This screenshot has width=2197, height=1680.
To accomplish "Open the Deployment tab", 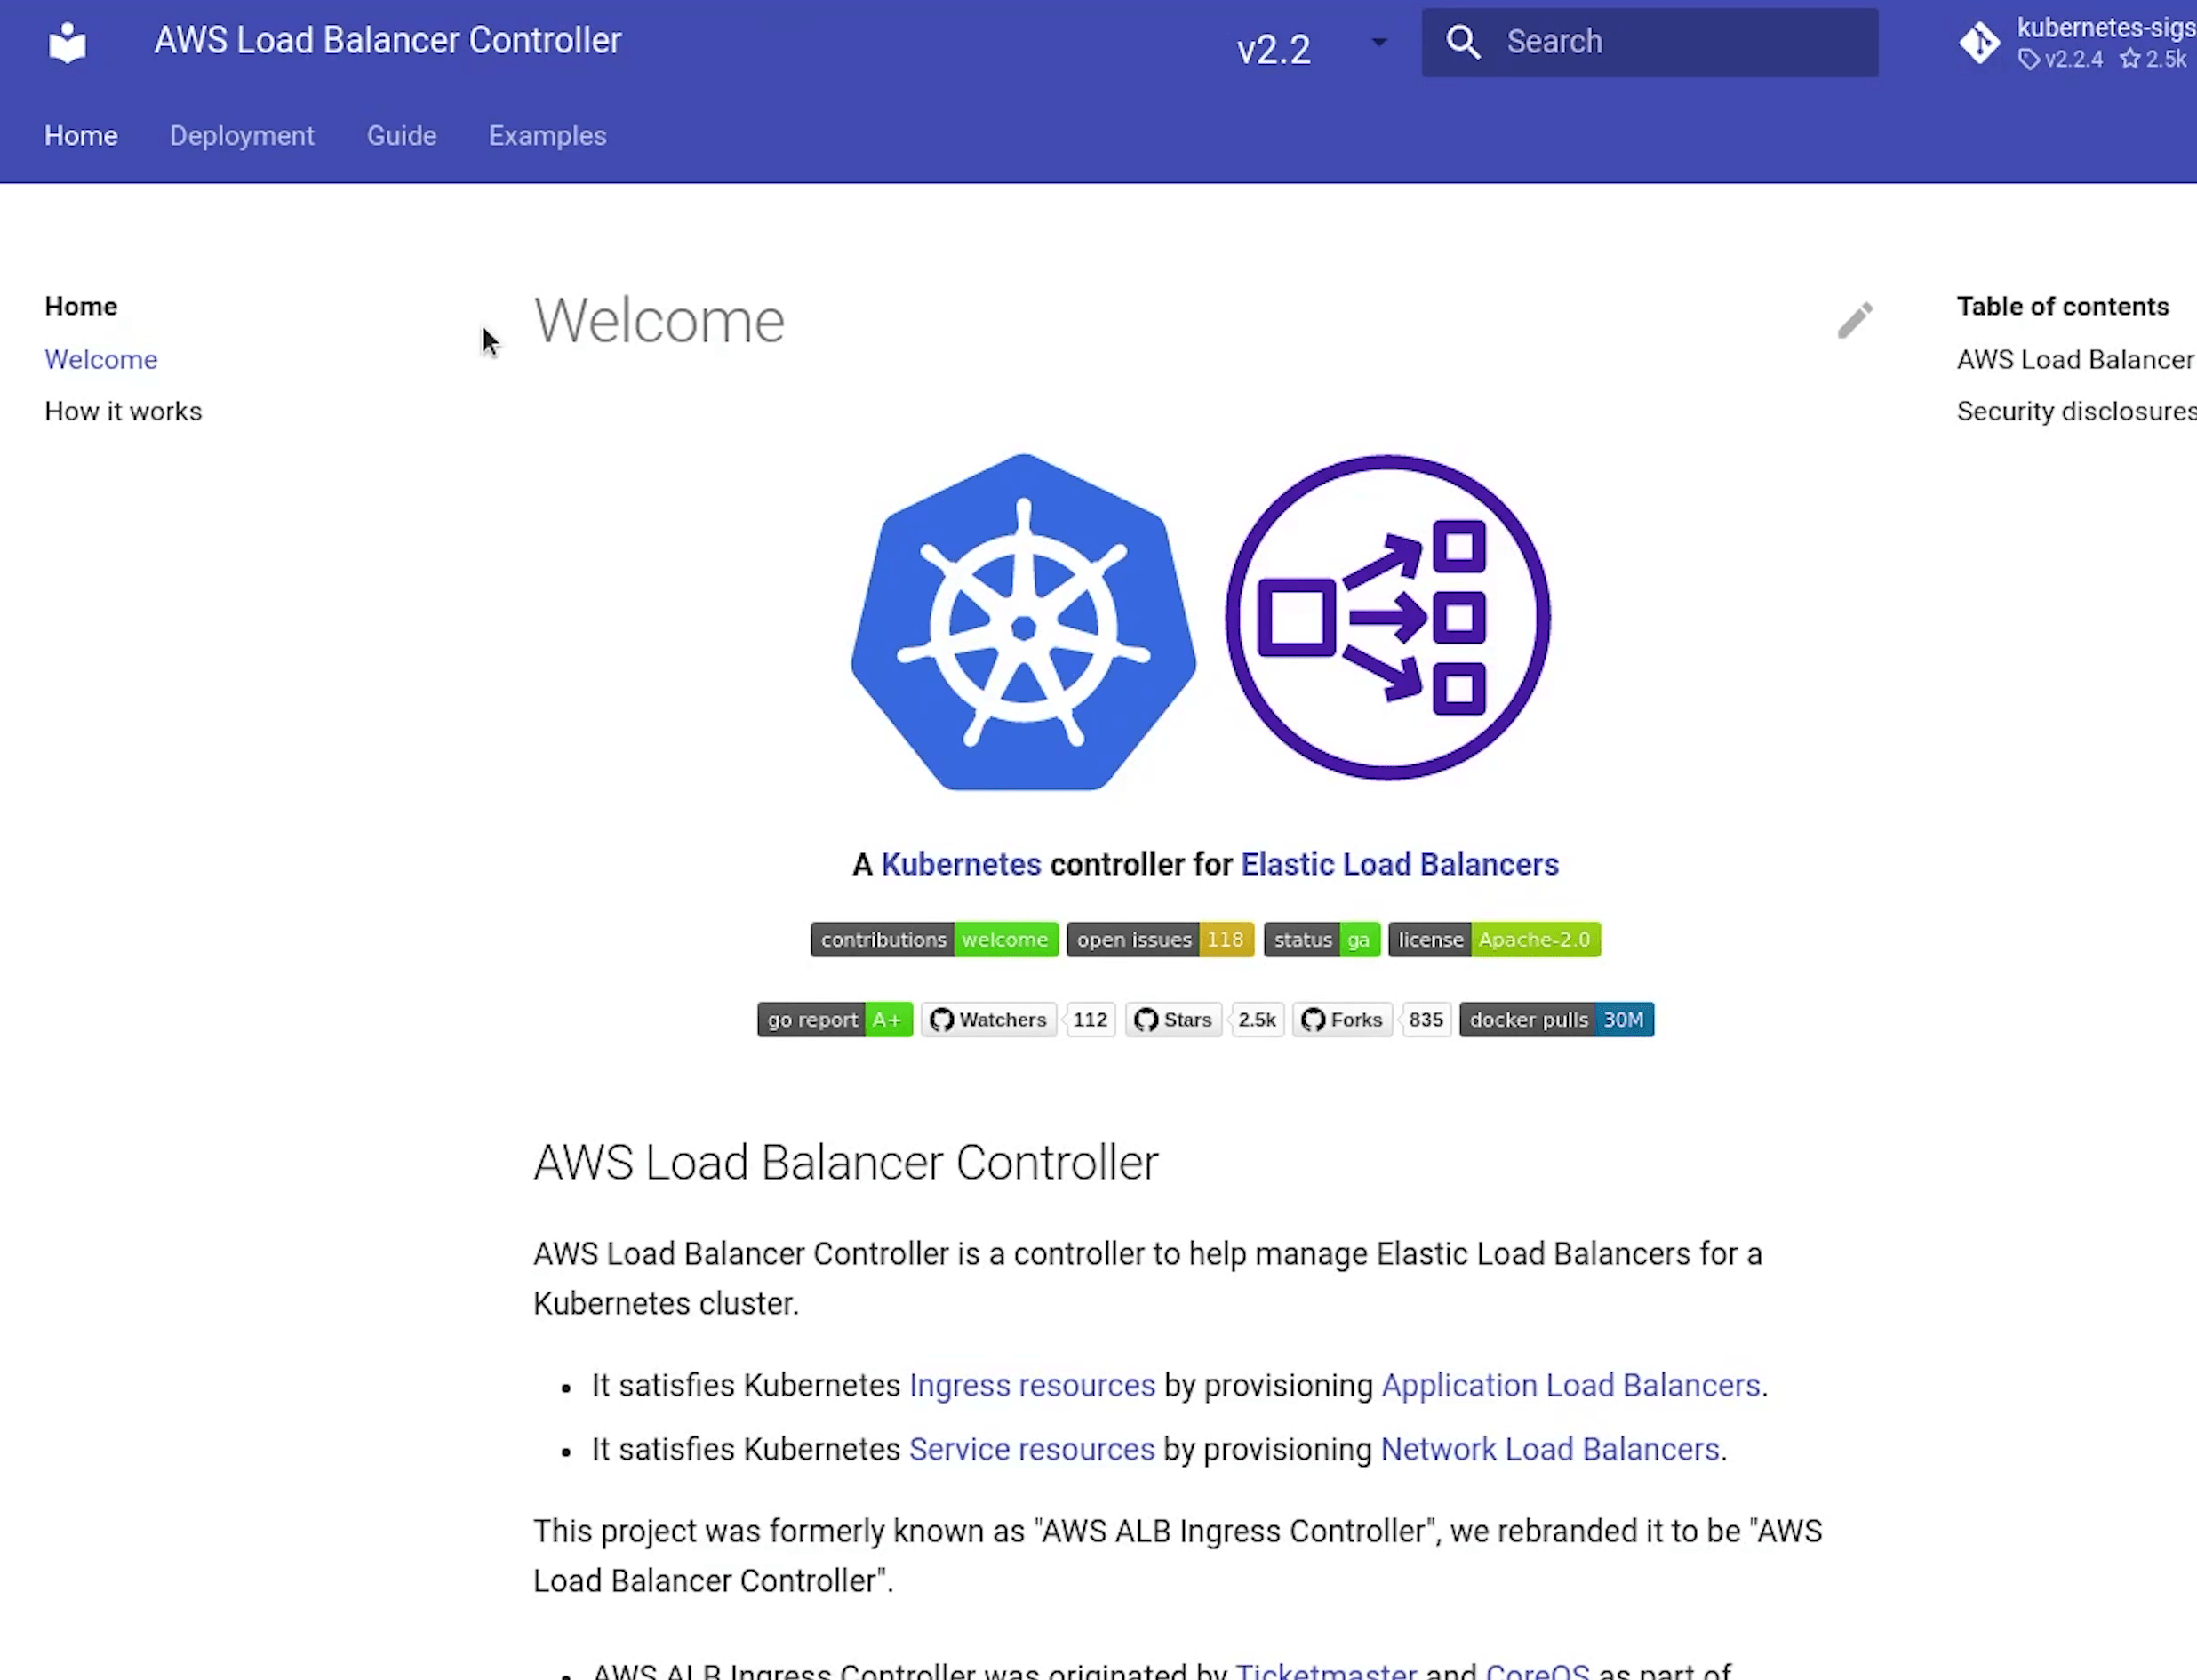I will tap(241, 136).
